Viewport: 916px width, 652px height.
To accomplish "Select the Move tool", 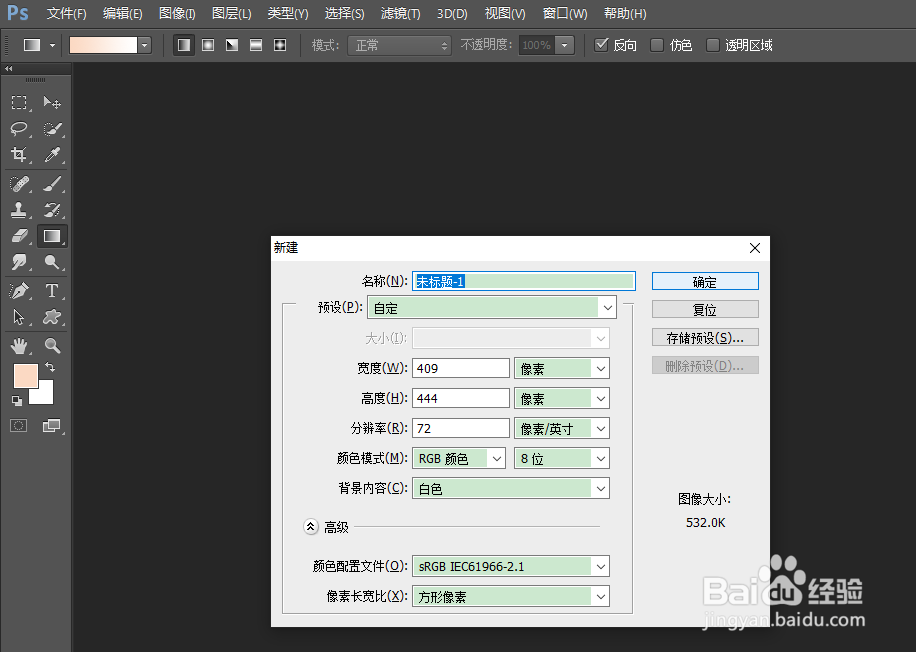I will point(52,103).
